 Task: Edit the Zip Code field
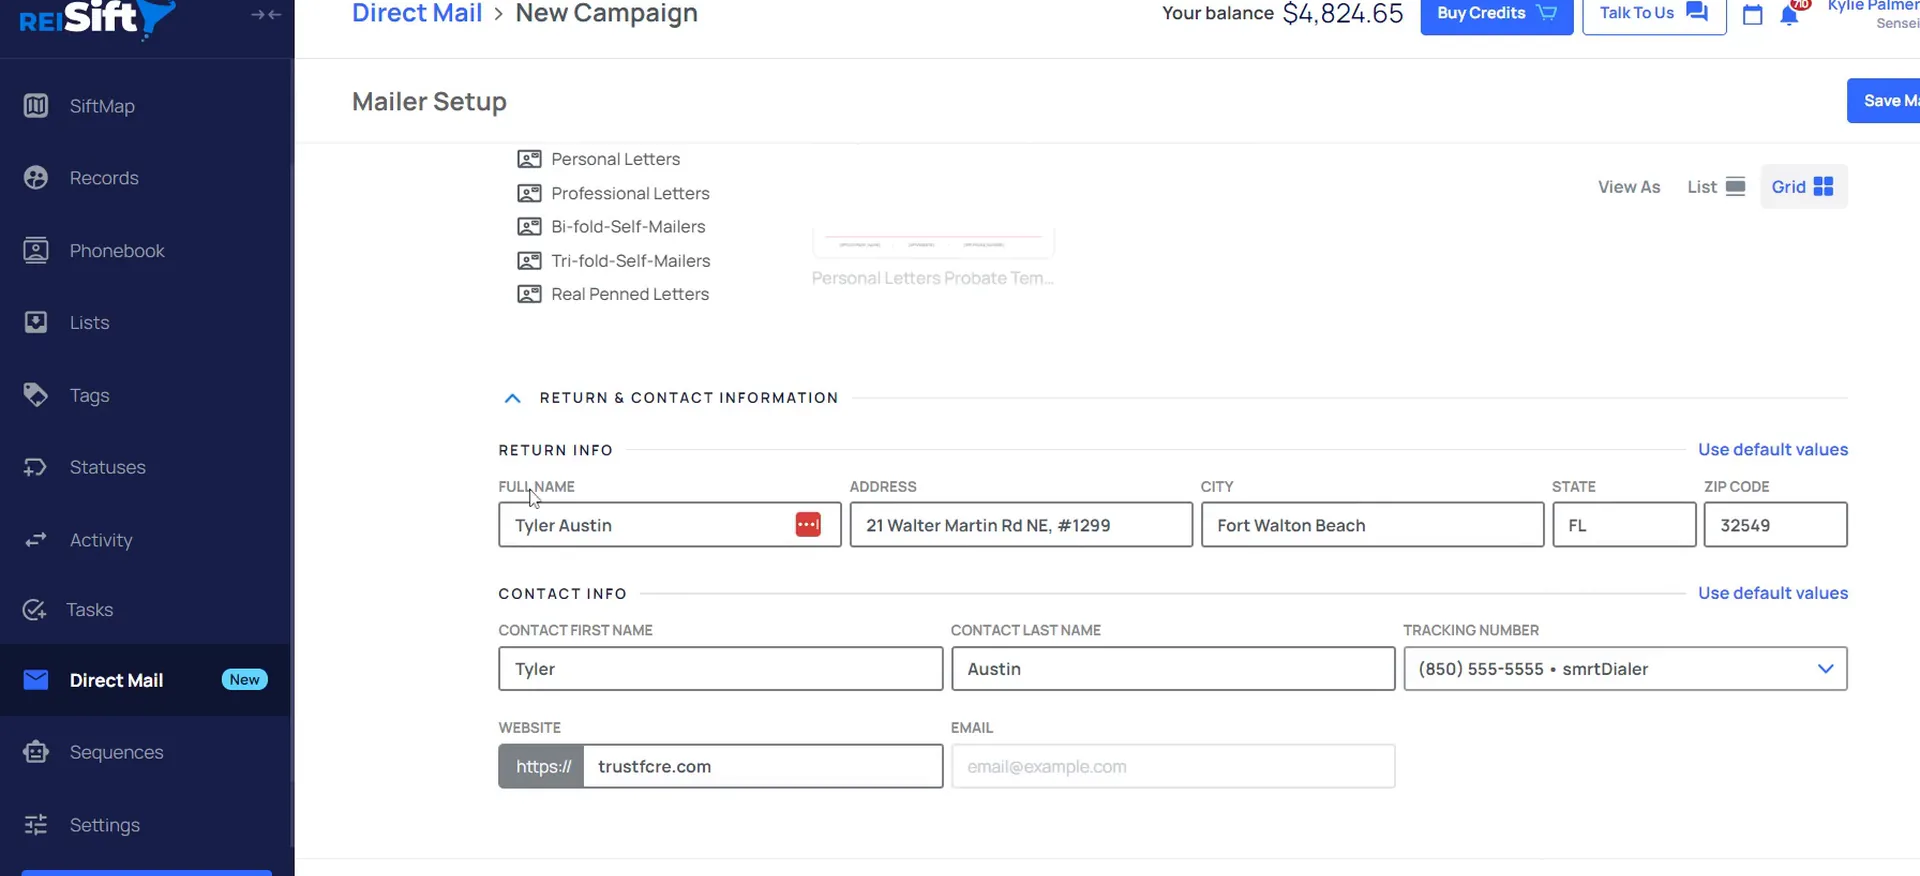point(1775,525)
